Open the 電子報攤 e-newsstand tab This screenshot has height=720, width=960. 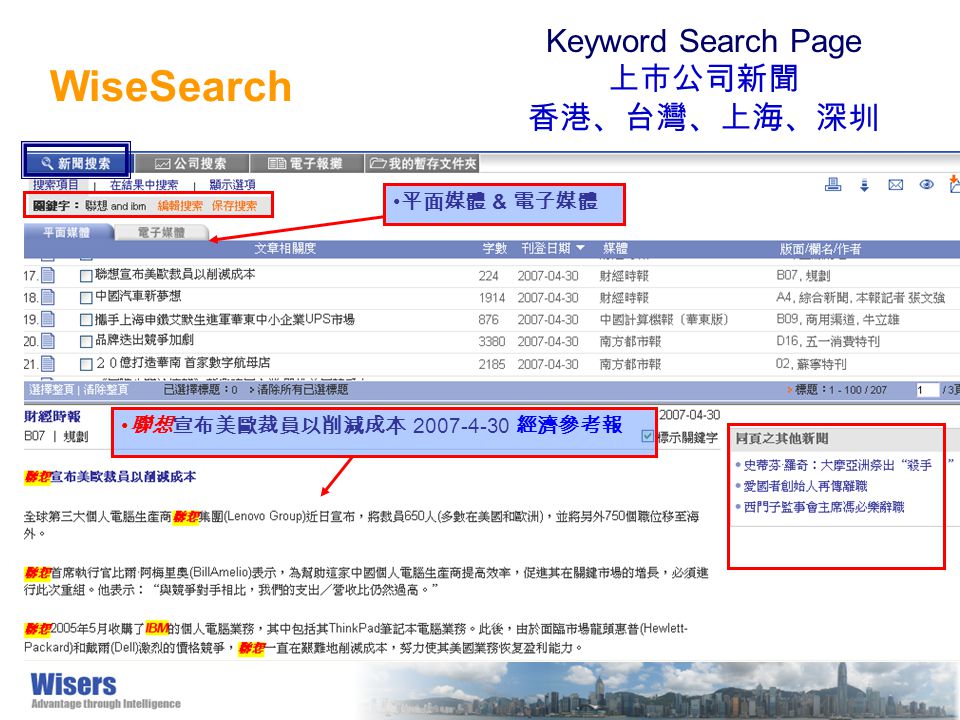306,163
